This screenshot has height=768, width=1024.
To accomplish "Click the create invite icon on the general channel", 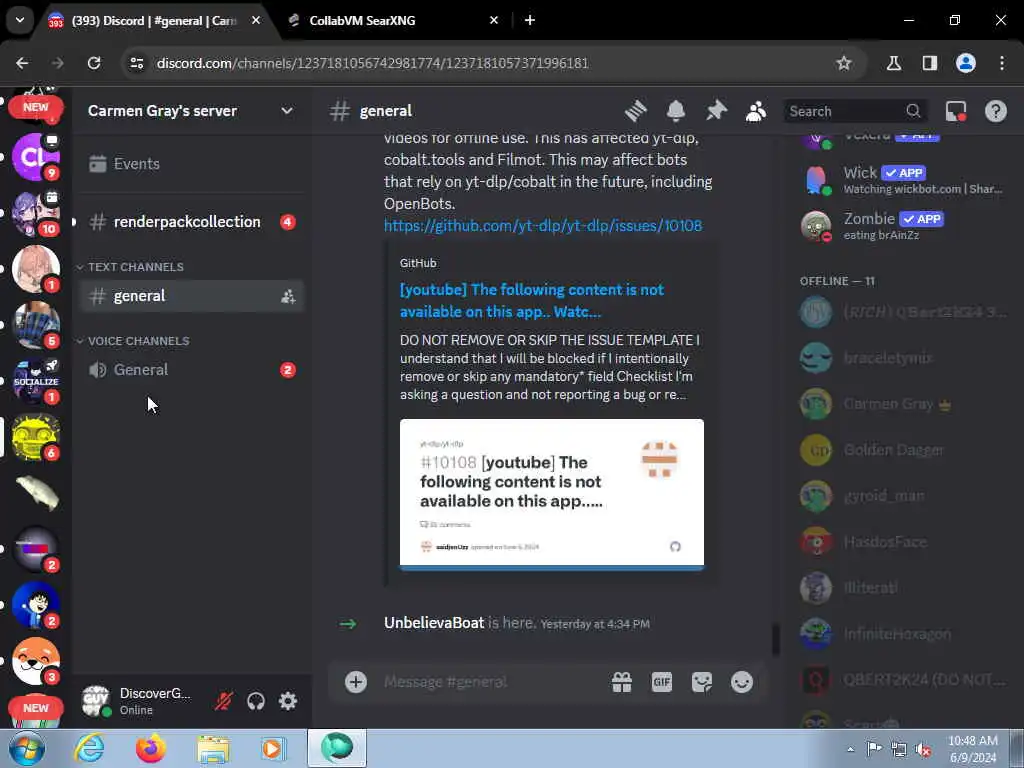I will coord(288,296).
